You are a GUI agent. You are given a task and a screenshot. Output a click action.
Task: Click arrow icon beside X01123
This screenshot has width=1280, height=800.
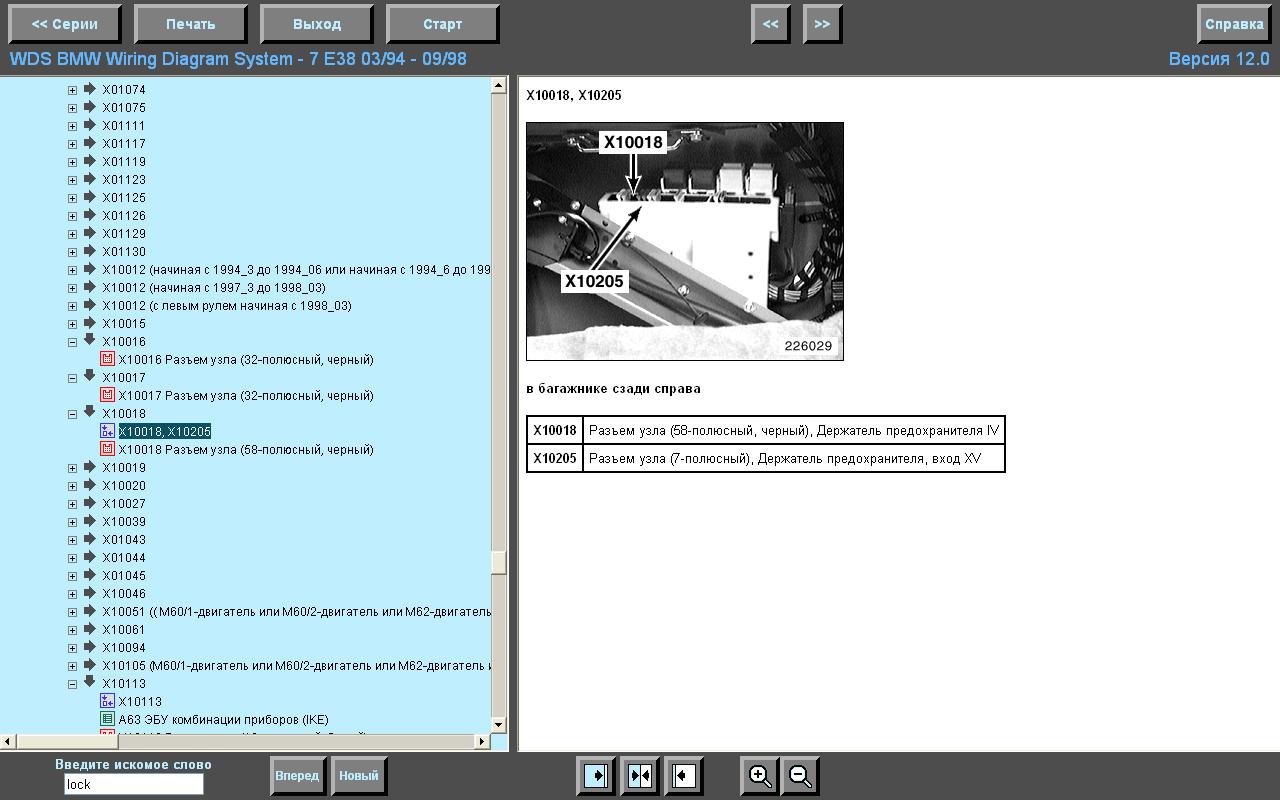click(x=89, y=179)
